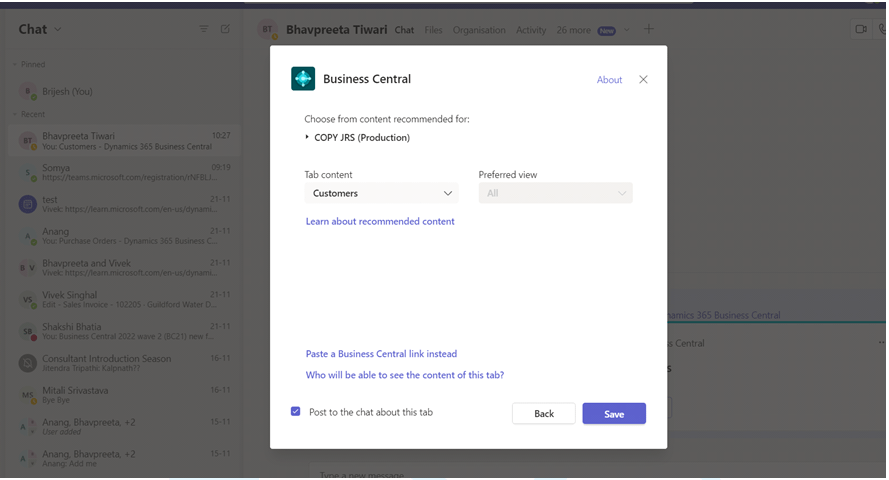The height and width of the screenshot is (480, 889).
Task: Start a video call with the camera icon
Action: [x=861, y=29]
